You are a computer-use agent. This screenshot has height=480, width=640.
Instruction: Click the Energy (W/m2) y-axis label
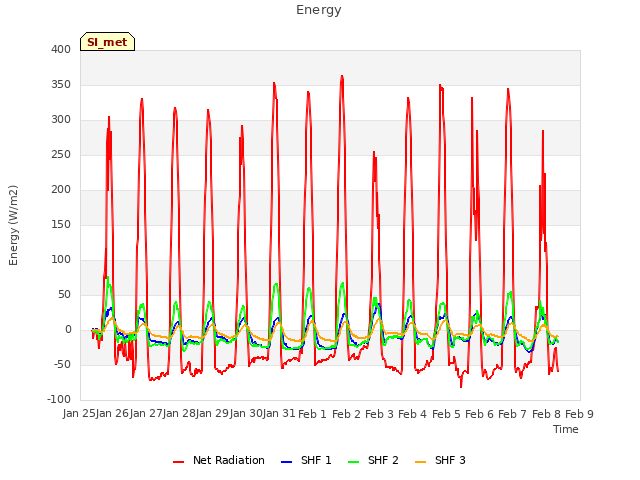click(x=13, y=225)
